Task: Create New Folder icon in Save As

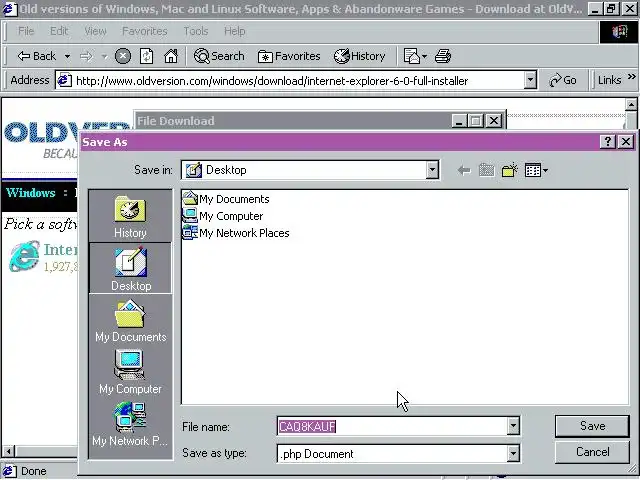Action: coord(509,170)
